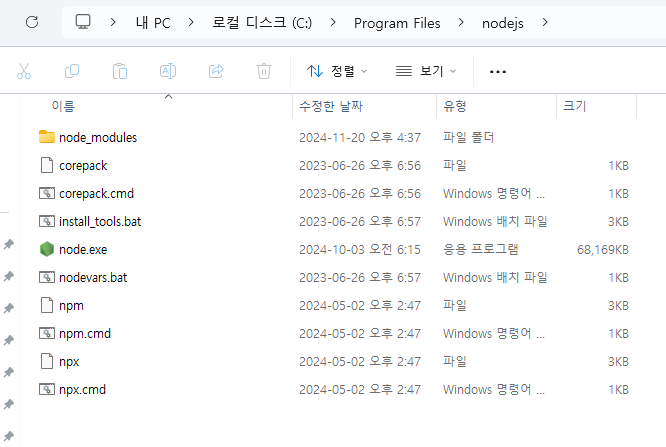The image size is (666, 447).
Task: Click date 2024-11-20 오후 4:37
Action: pos(360,137)
